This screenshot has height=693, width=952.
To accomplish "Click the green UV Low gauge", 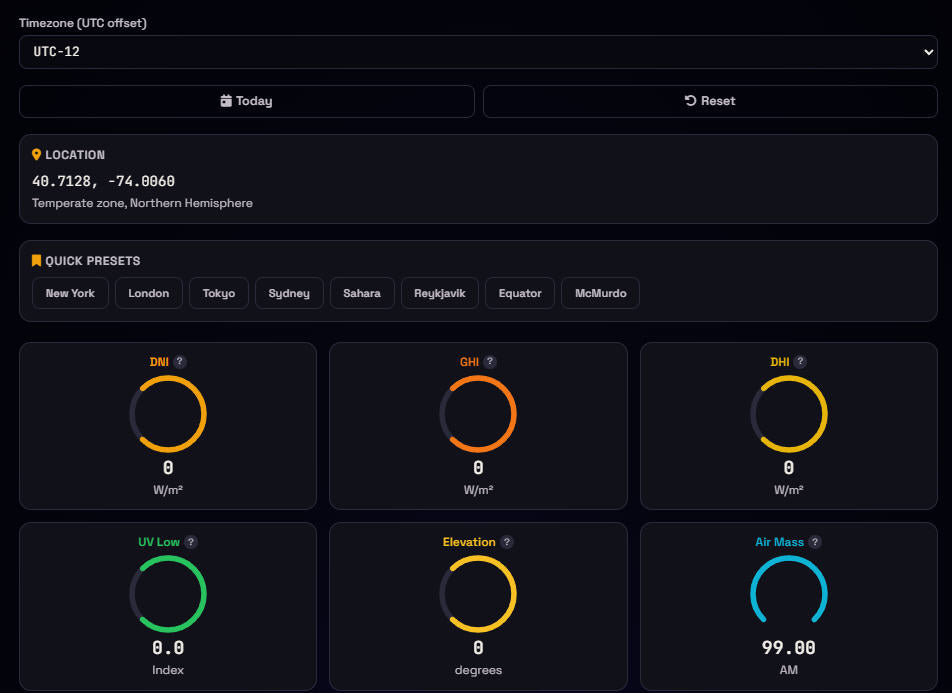I will tap(168, 594).
